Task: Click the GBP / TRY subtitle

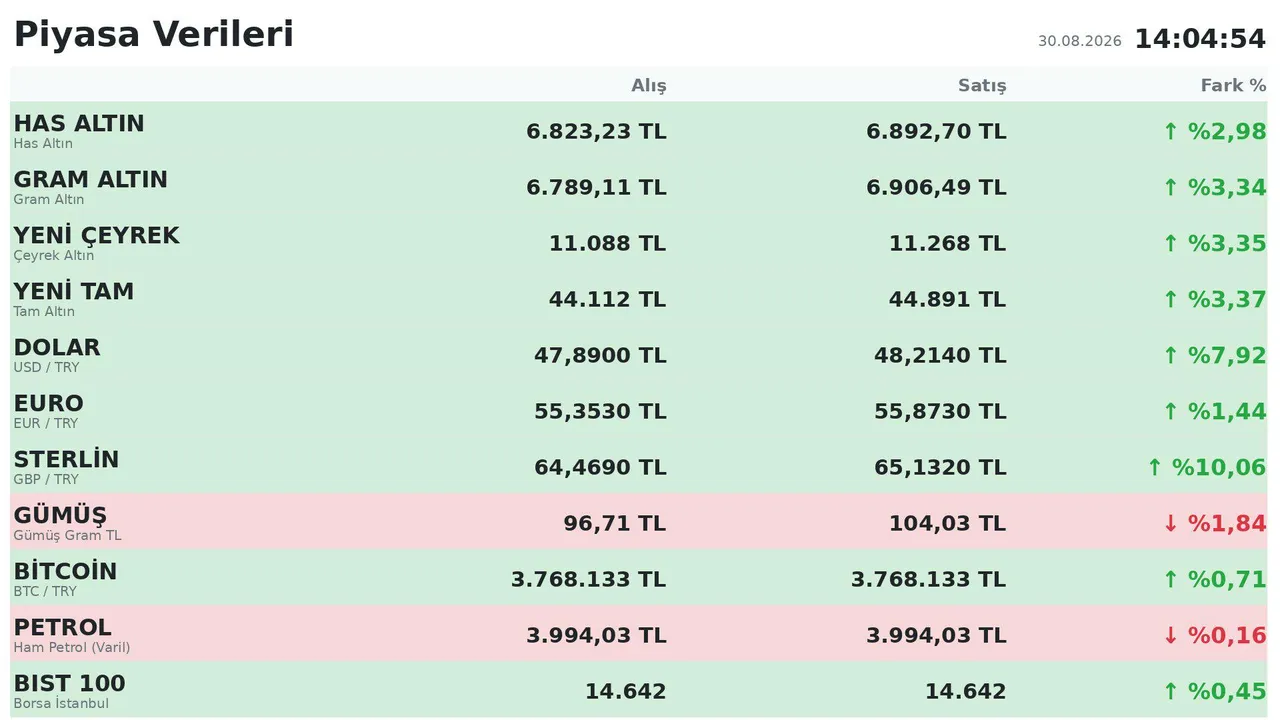Action: coord(46,479)
